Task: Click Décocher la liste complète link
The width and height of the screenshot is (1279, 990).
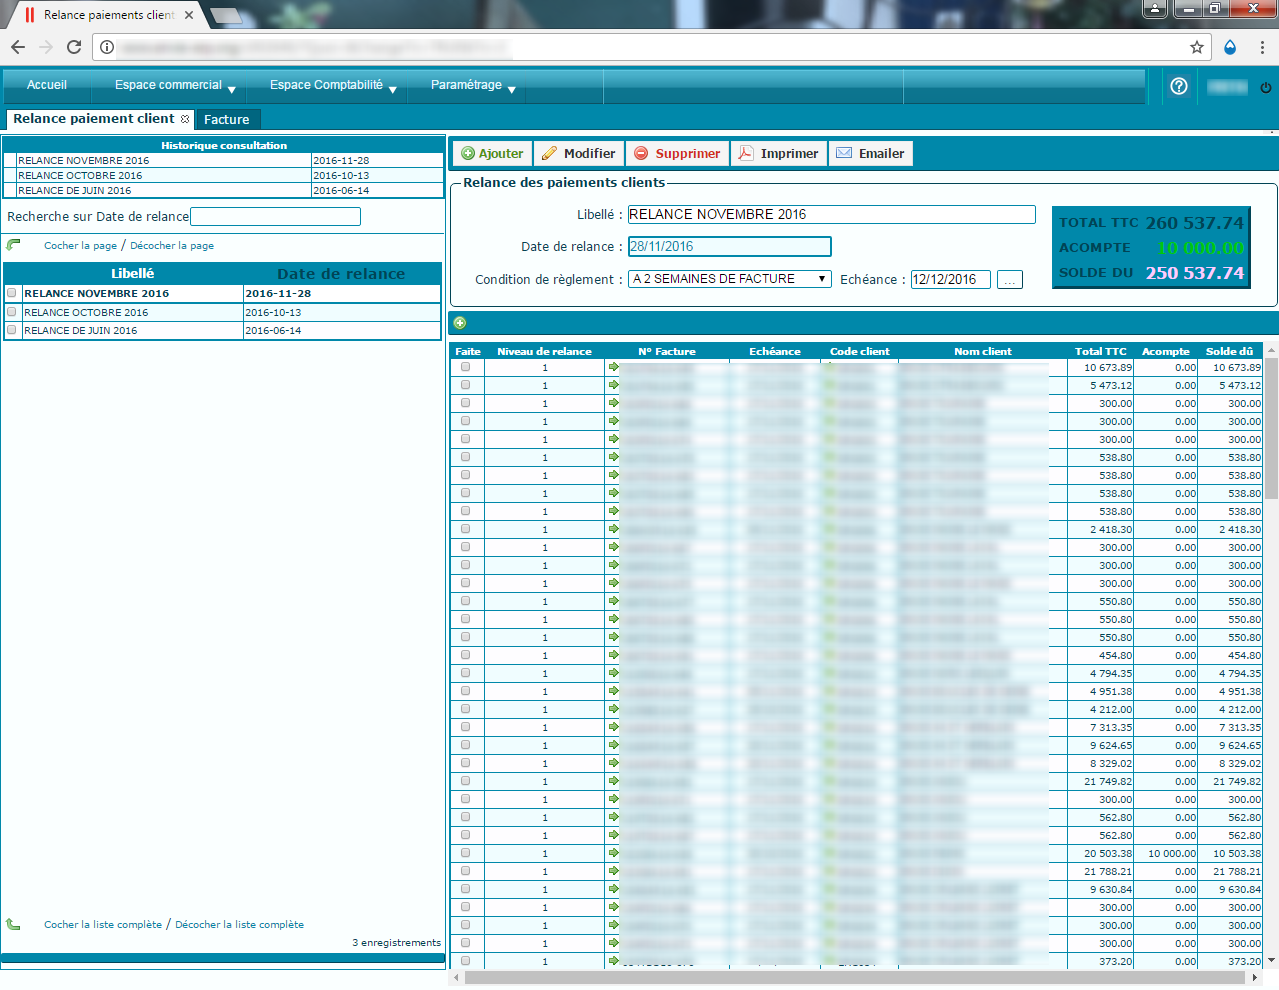Action: coord(239,925)
